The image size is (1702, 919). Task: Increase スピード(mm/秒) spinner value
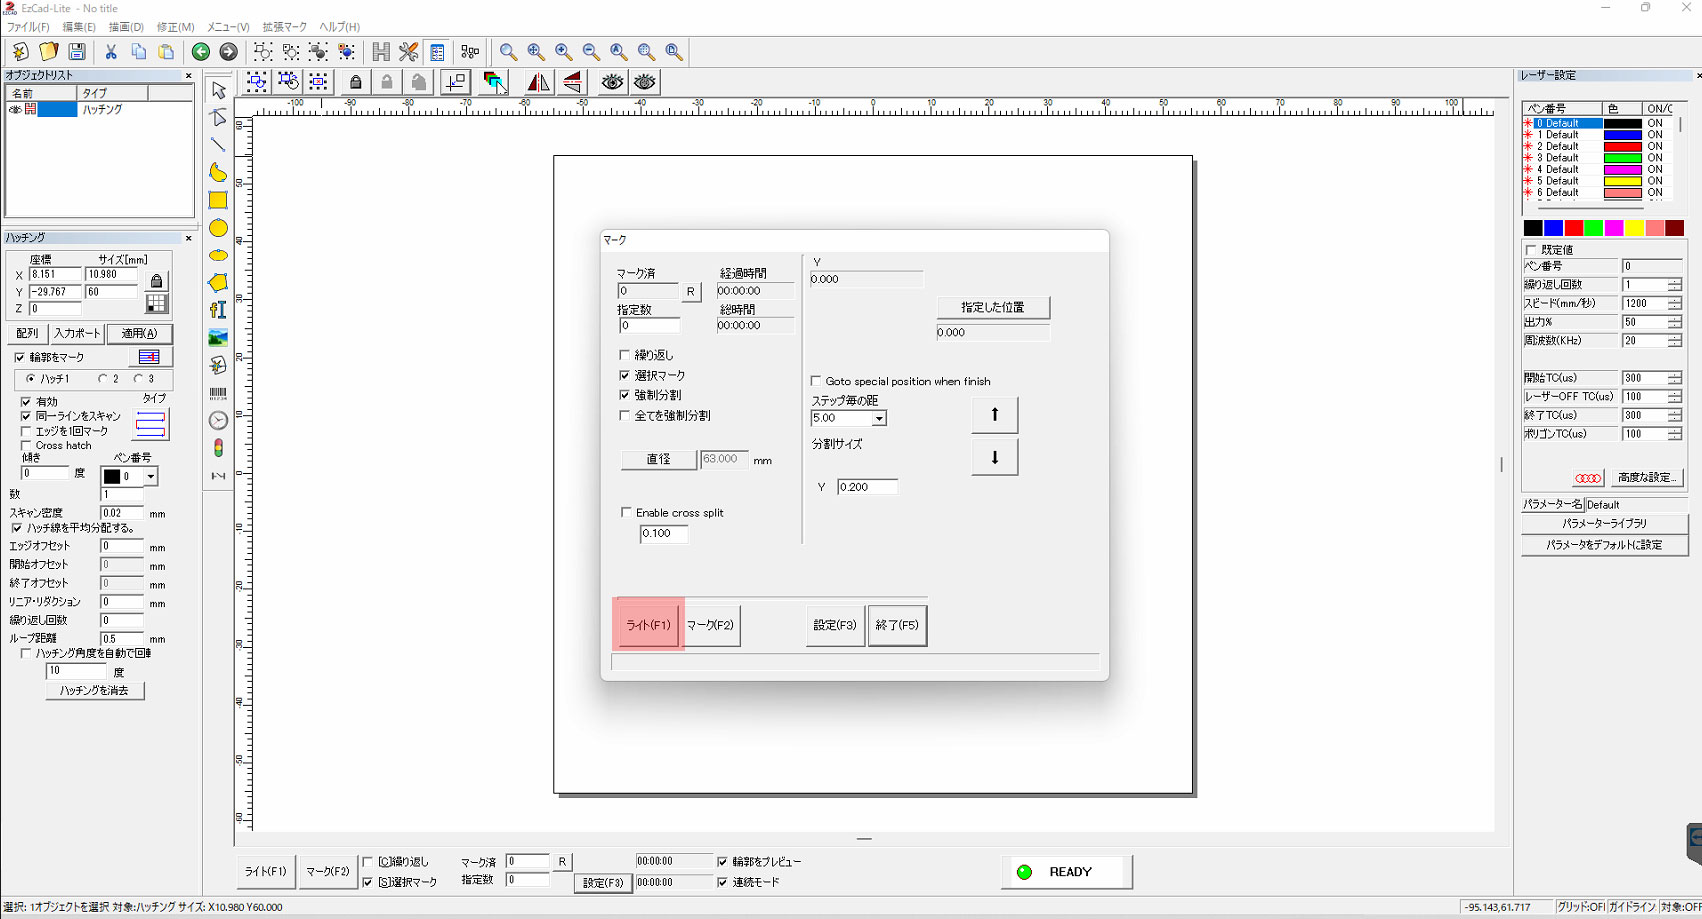pyautogui.click(x=1675, y=300)
